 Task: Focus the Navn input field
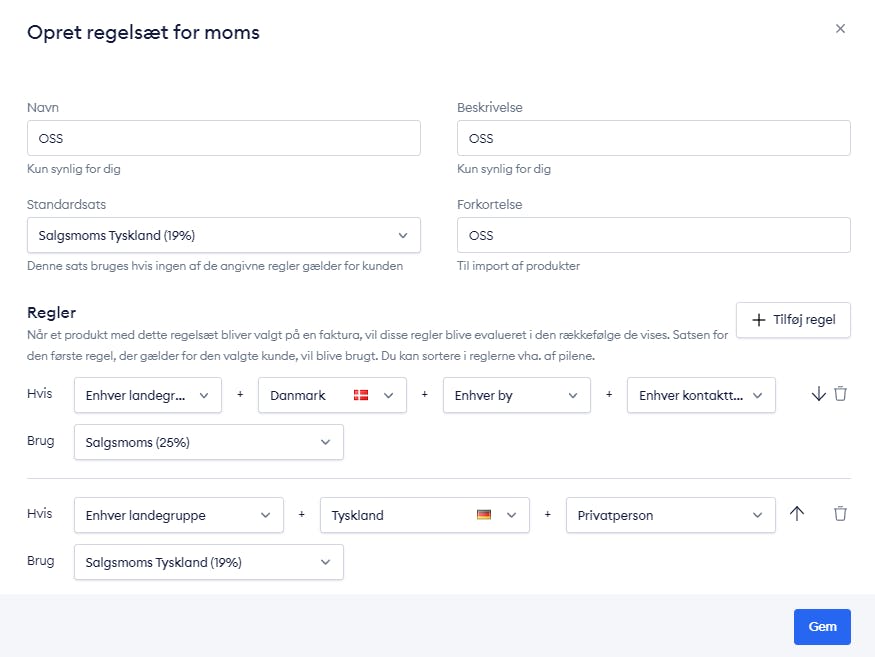click(224, 138)
